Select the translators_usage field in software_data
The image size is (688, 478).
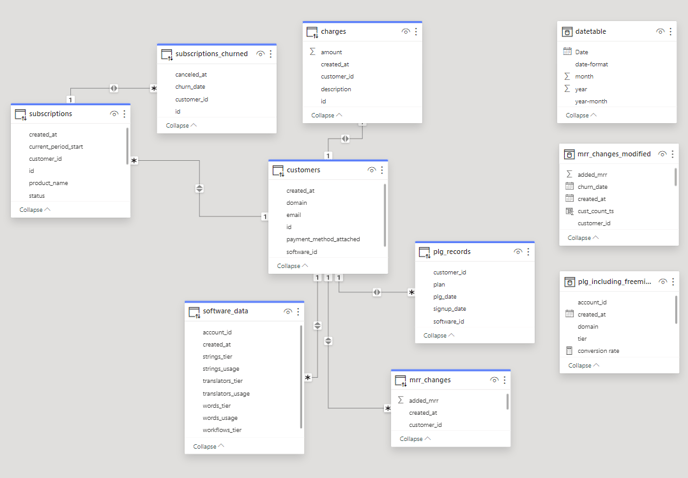click(225, 394)
